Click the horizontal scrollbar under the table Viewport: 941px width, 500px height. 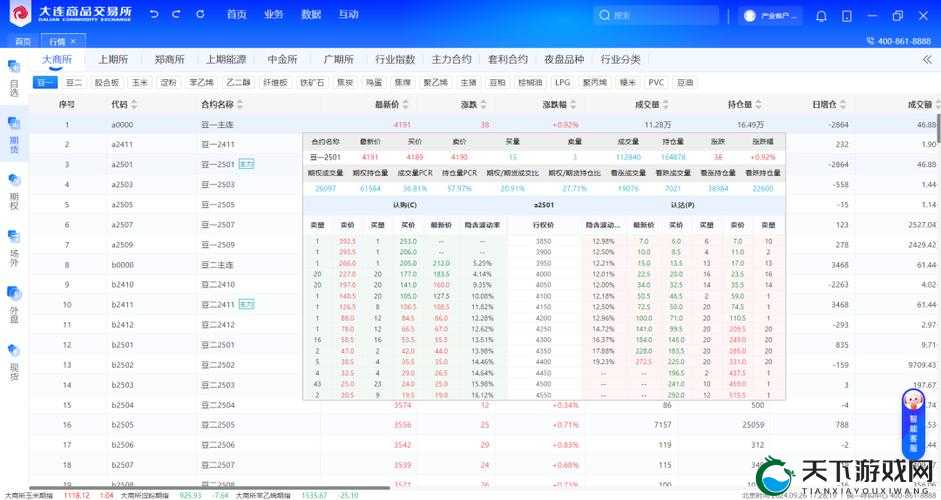point(209,487)
